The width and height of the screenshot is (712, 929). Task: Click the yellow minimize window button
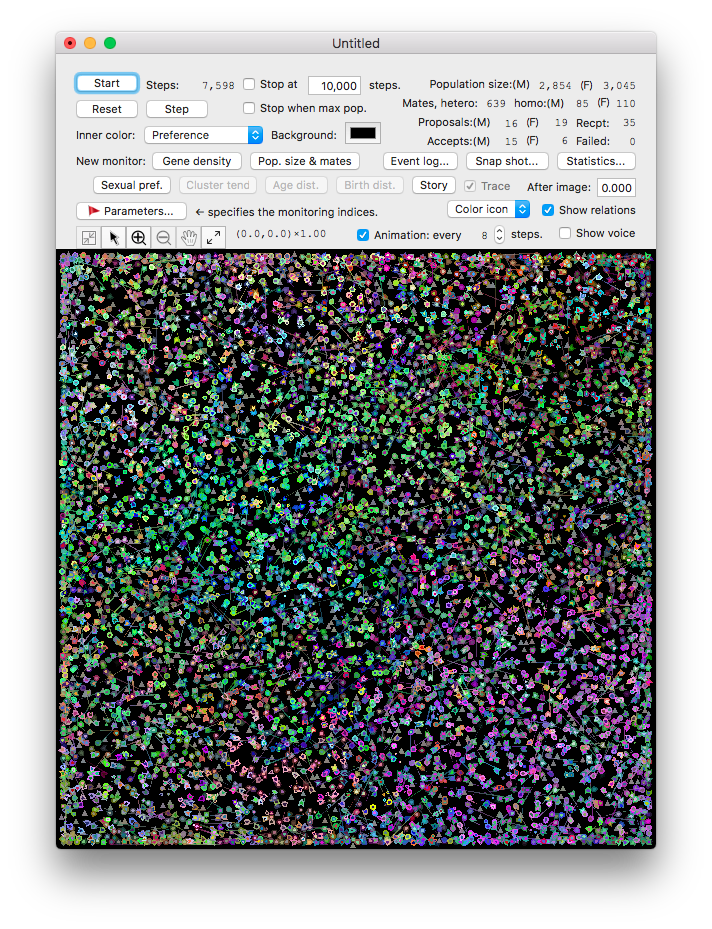[x=90, y=43]
